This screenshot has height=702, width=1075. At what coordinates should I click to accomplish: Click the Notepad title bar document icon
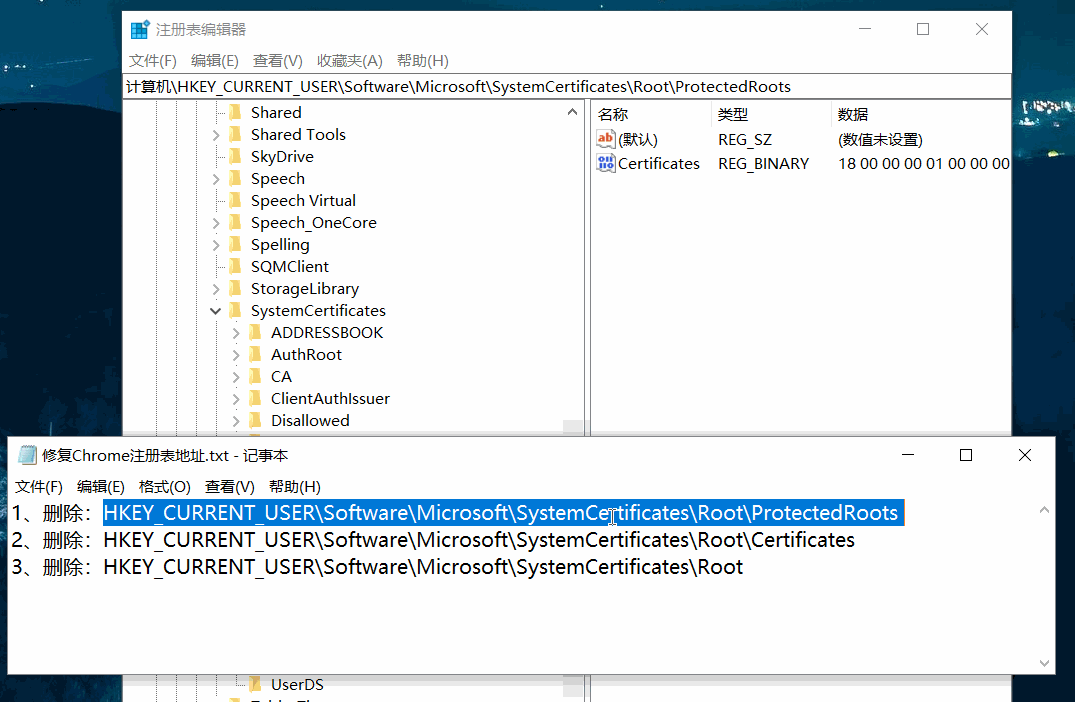click(27, 455)
